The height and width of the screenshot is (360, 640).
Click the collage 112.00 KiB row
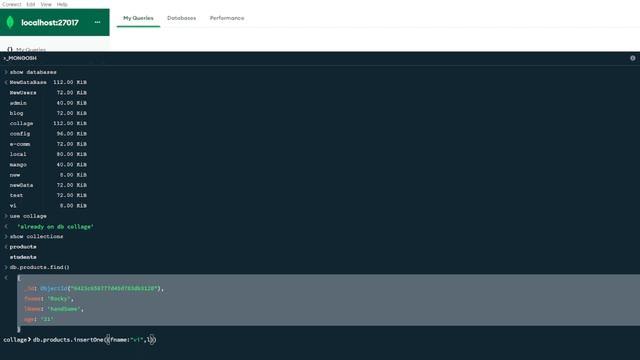pyautogui.click(x=48, y=123)
